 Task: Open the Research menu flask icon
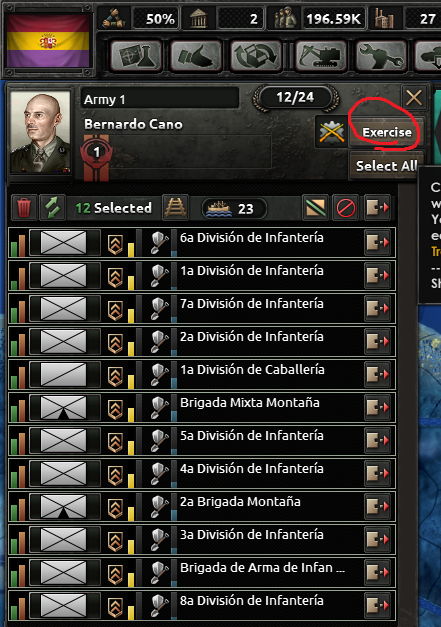pos(136,56)
